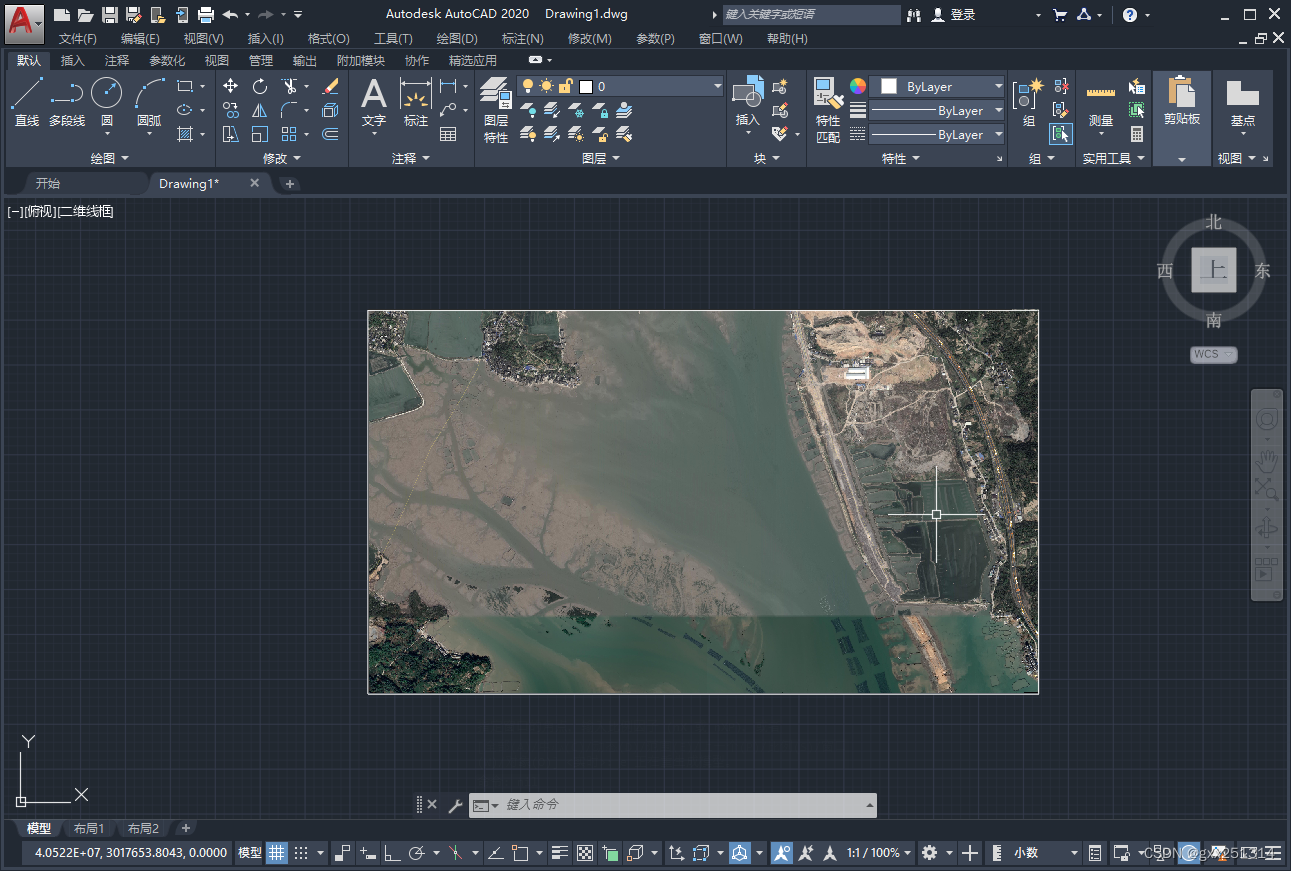Image resolution: width=1291 pixels, height=871 pixels.
Task: Select the 直线 (Line) drawing tool
Action: (27, 102)
